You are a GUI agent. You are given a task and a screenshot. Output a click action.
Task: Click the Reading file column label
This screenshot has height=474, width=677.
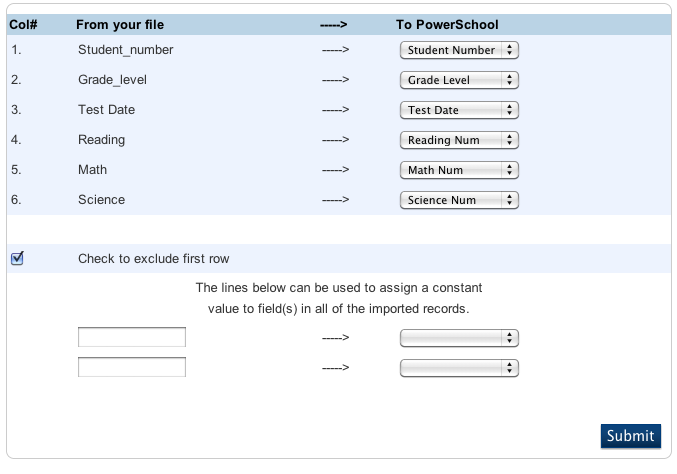click(101, 140)
